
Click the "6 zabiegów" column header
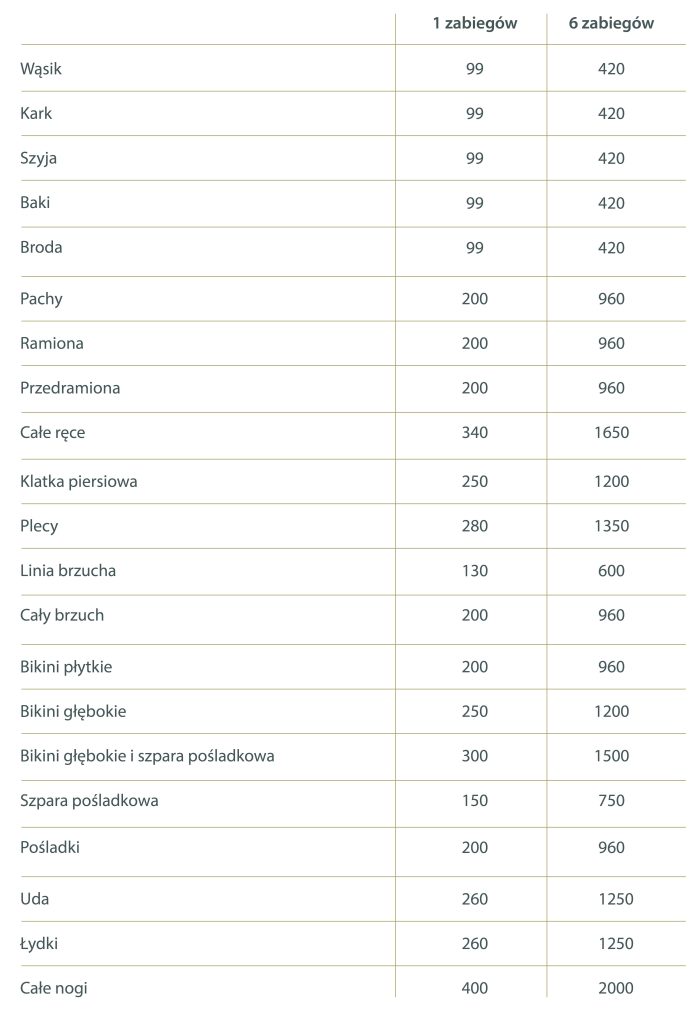coord(611,24)
